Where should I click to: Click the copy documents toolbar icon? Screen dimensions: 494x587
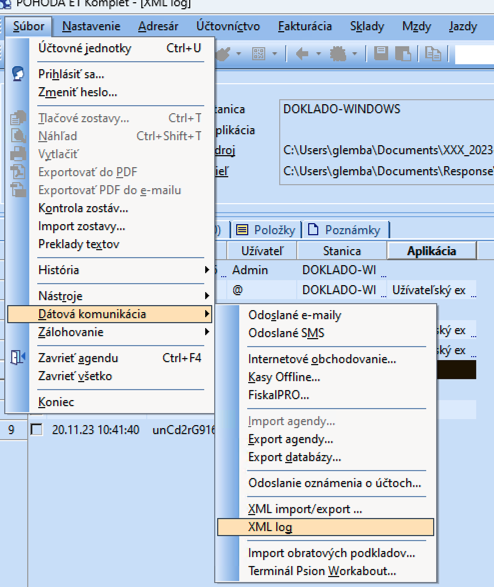[x=433, y=54]
